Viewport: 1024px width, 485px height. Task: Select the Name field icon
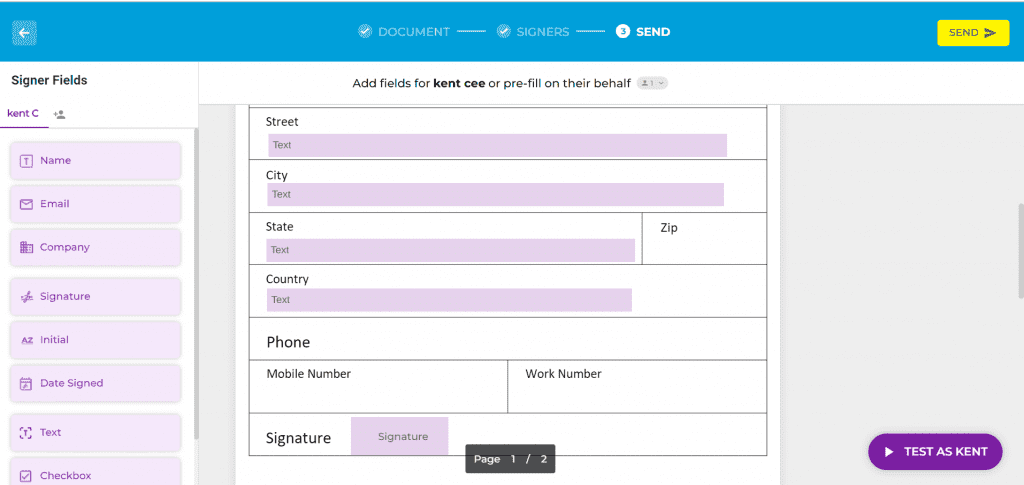(x=26, y=161)
